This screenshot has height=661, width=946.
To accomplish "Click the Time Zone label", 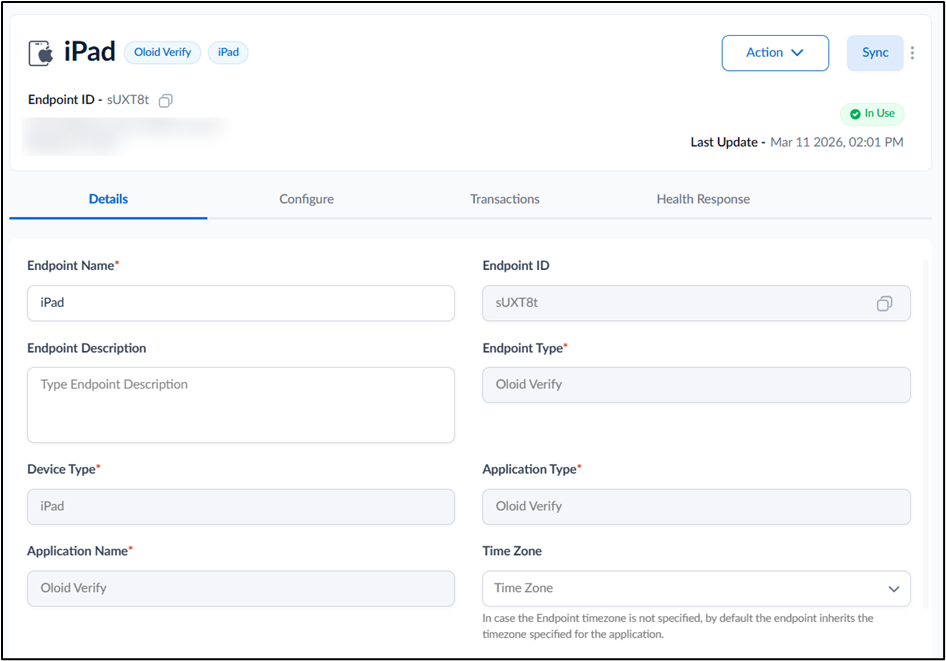I will click(x=512, y=551).
